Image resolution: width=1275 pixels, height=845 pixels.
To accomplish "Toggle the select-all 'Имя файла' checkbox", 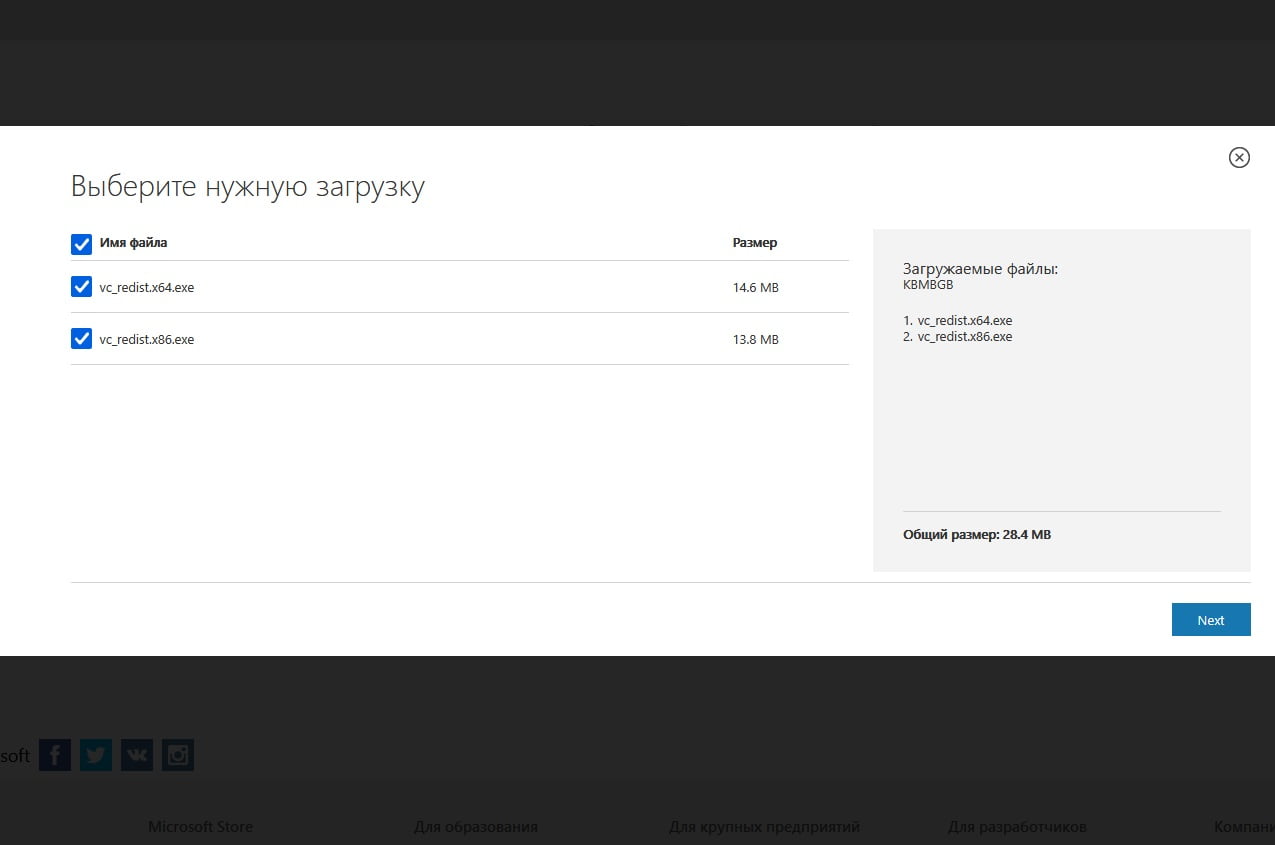I will (x=82, y=244).
